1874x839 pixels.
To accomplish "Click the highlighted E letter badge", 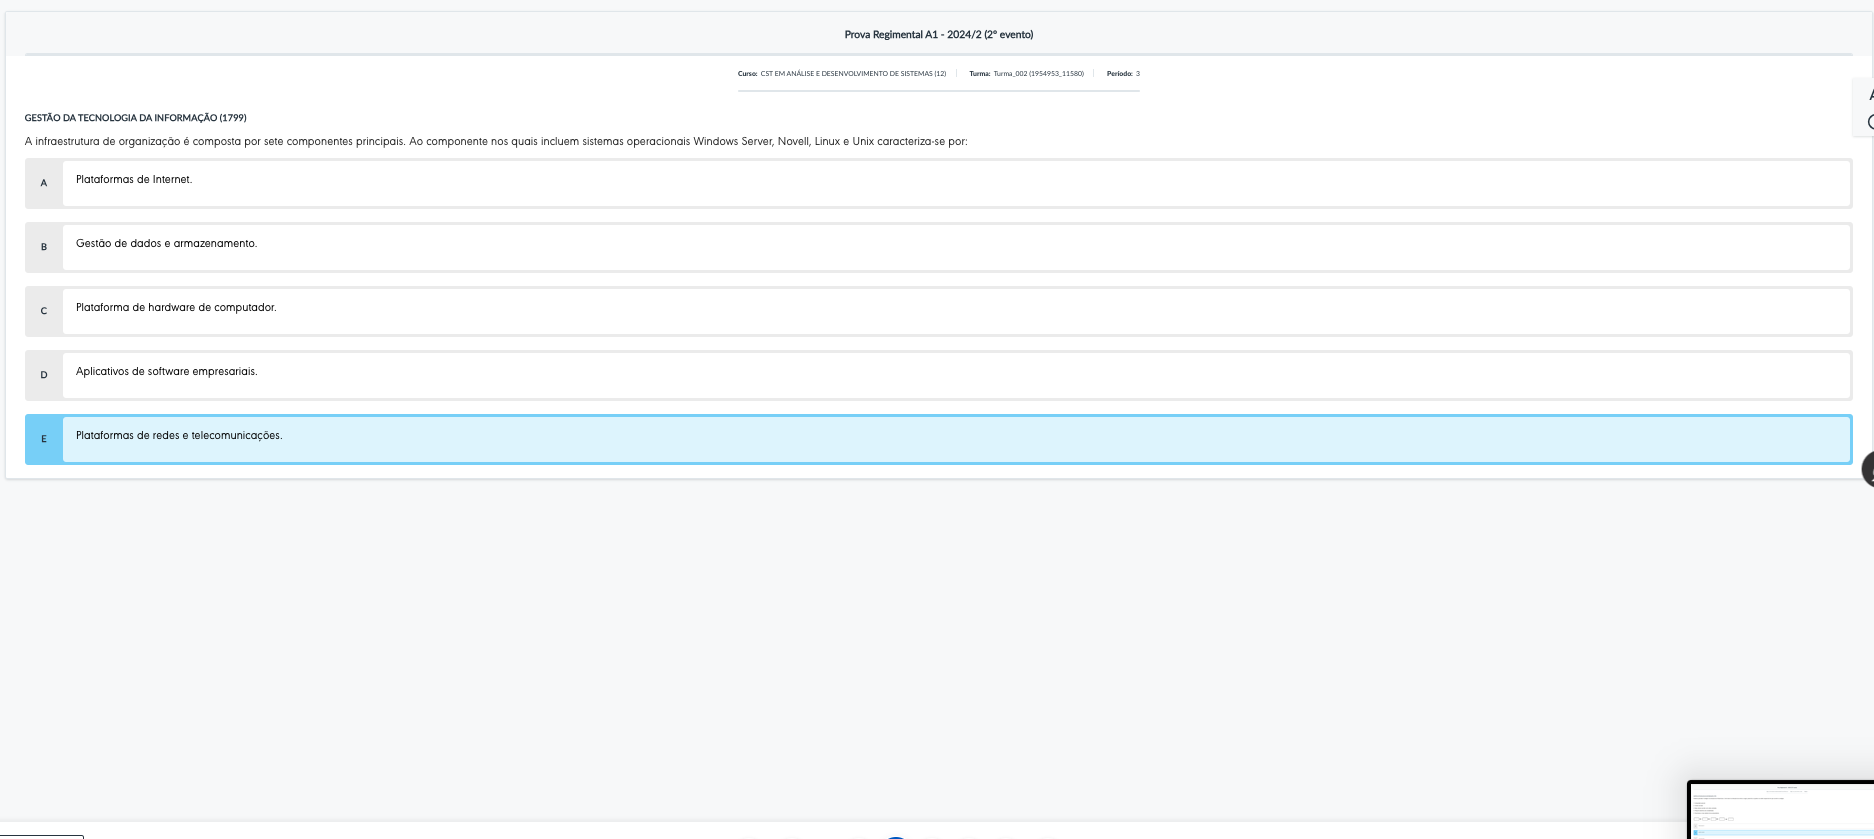I will tap(44, 439).
